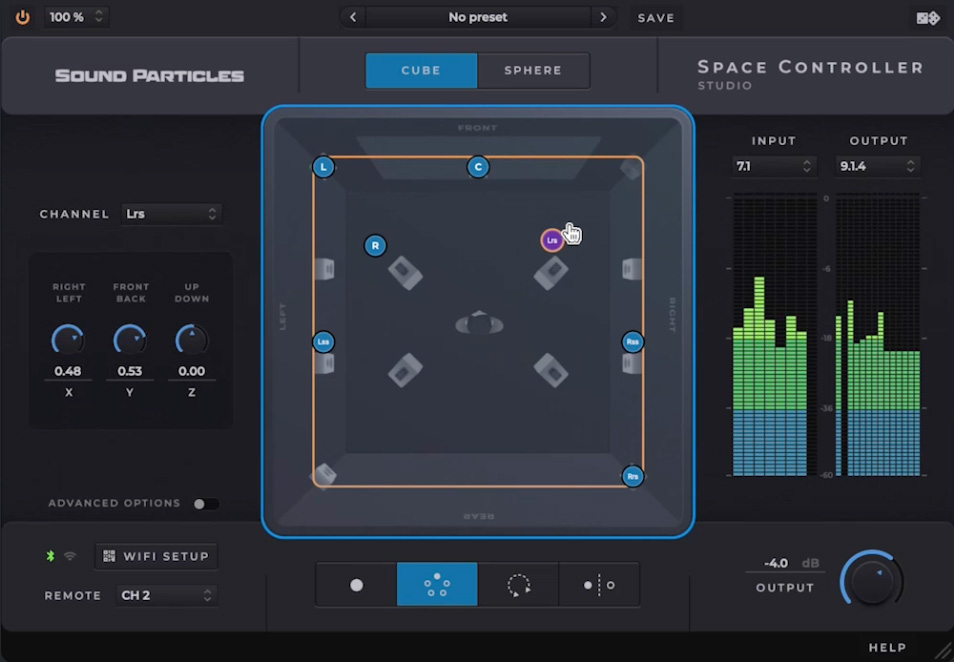
Task: Switch to Cube mode
Action: point(421,71)
